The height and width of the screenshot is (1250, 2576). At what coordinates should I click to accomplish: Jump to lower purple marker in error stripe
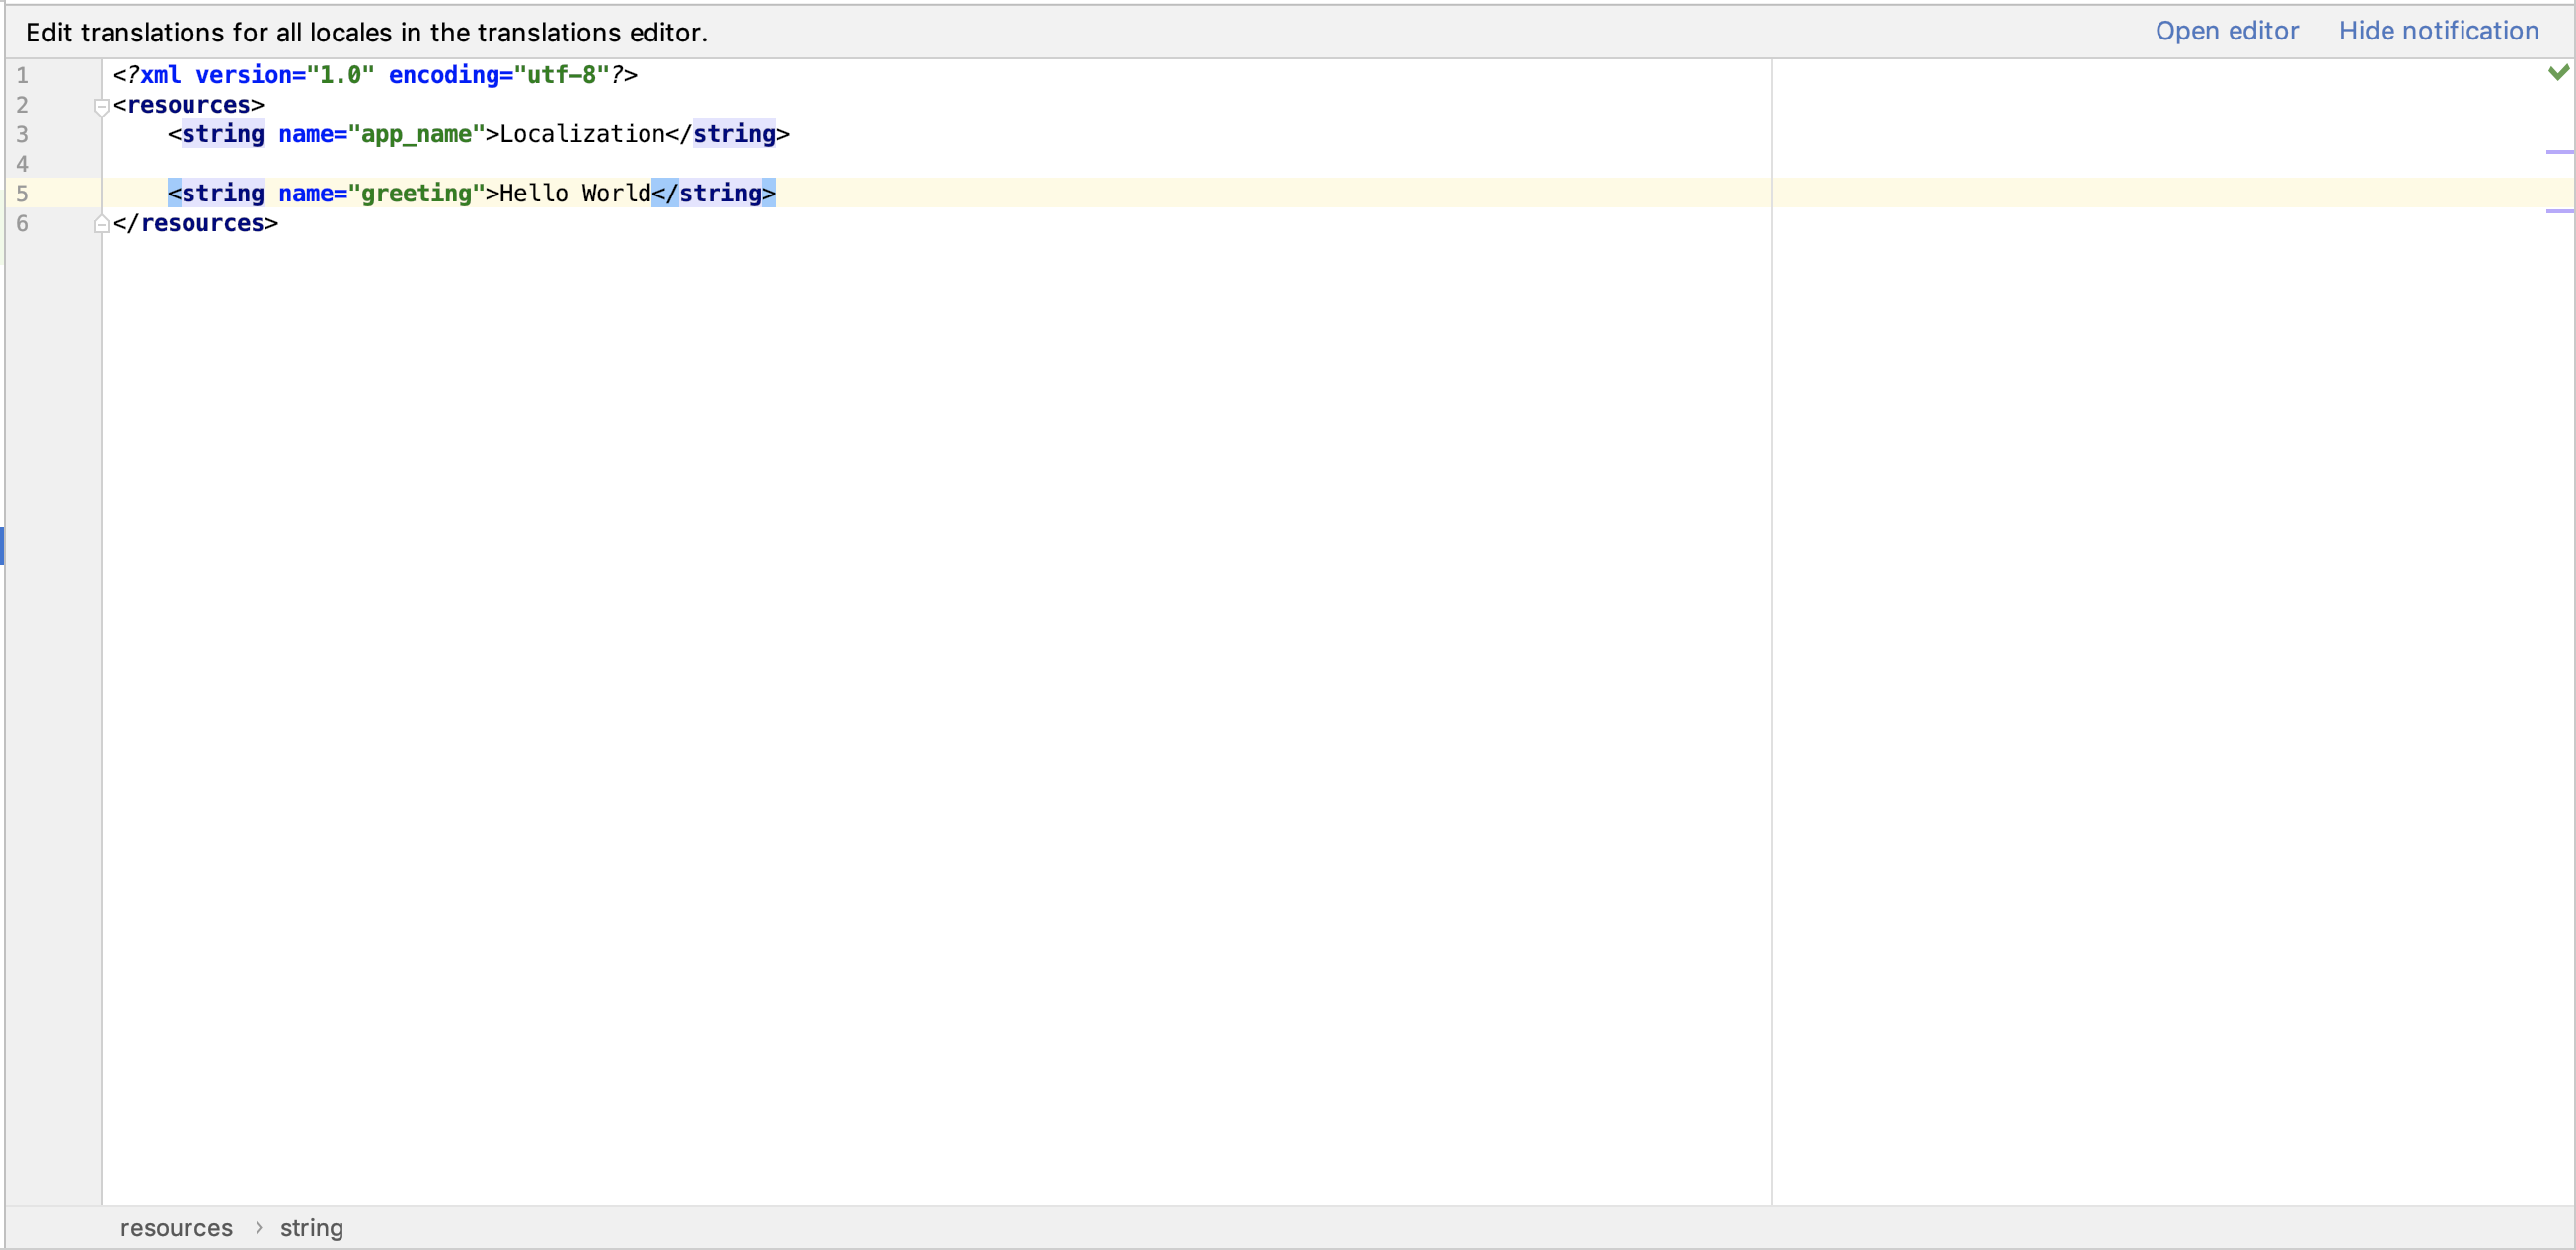[x=2558, y=211]
